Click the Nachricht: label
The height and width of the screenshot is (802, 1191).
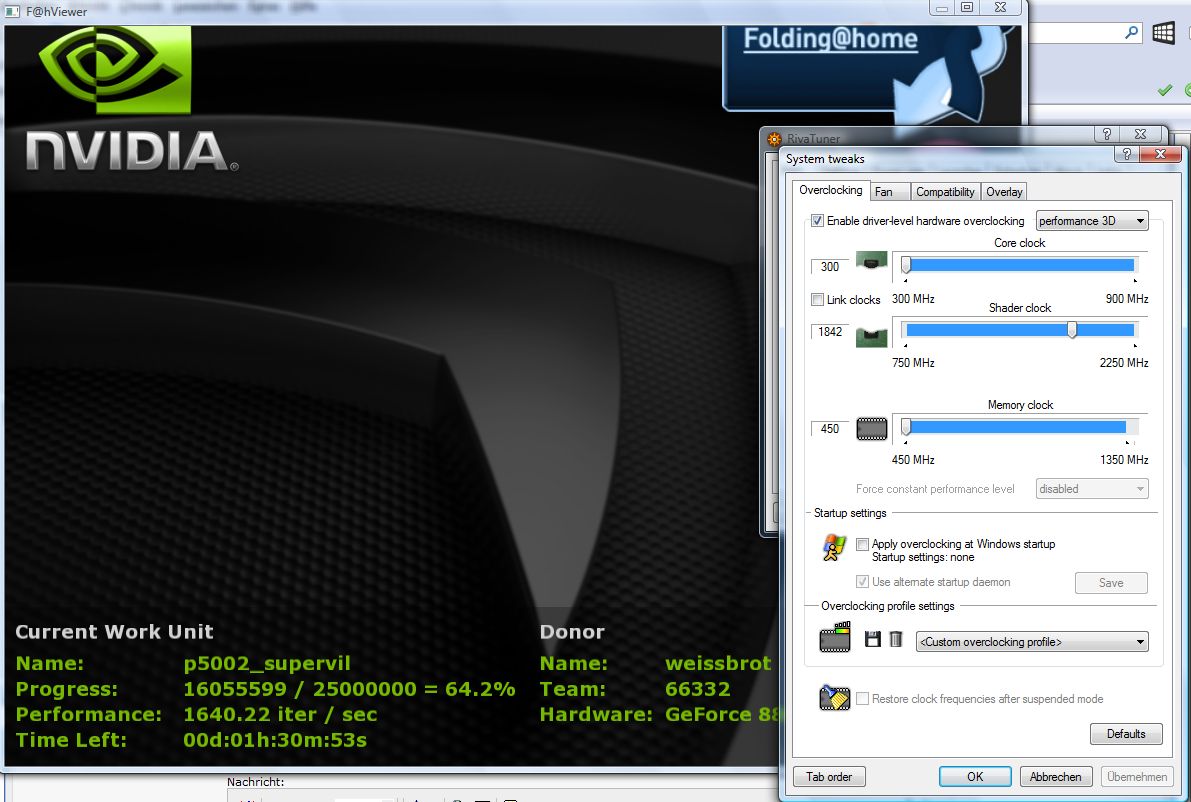[x=255, y=781]
